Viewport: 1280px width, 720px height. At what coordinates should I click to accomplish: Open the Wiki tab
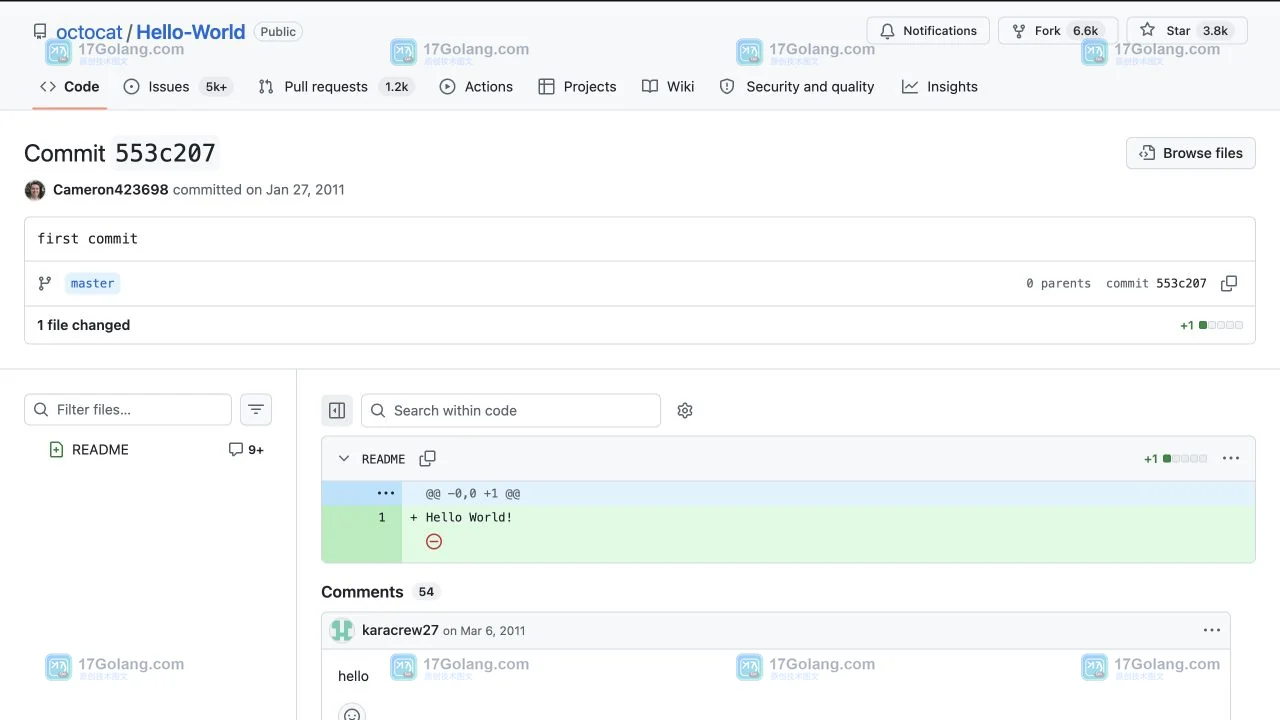668,87
